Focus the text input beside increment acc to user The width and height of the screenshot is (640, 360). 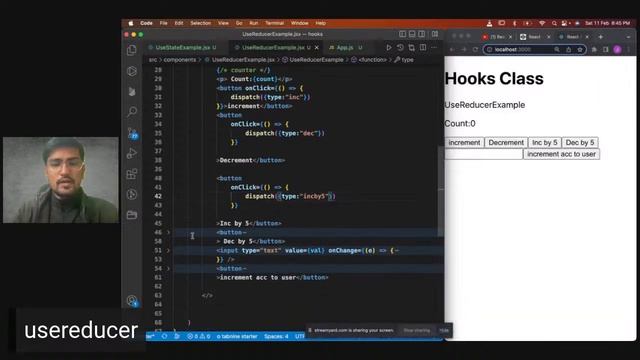click(x=483, y=154)
